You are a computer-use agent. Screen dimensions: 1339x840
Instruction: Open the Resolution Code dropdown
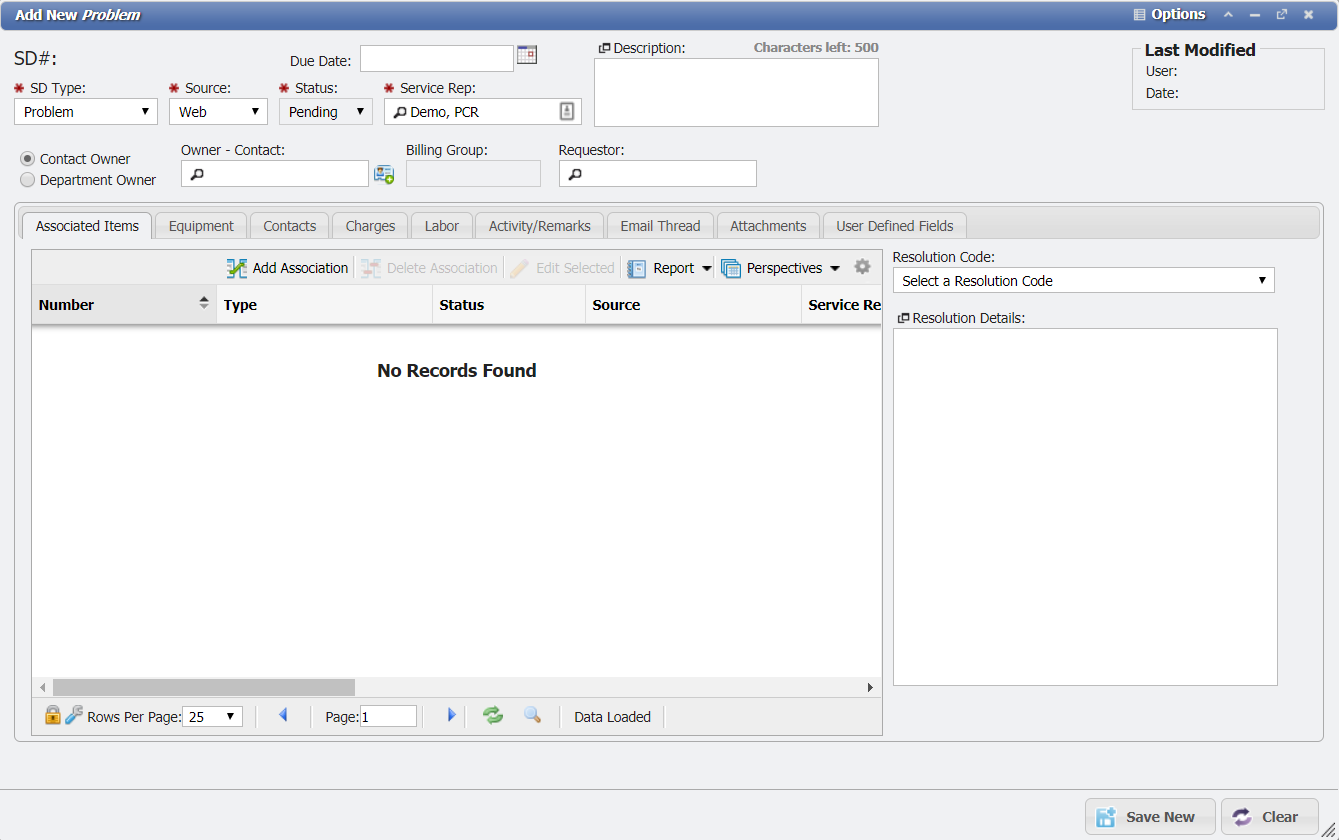click(1083, 281)
